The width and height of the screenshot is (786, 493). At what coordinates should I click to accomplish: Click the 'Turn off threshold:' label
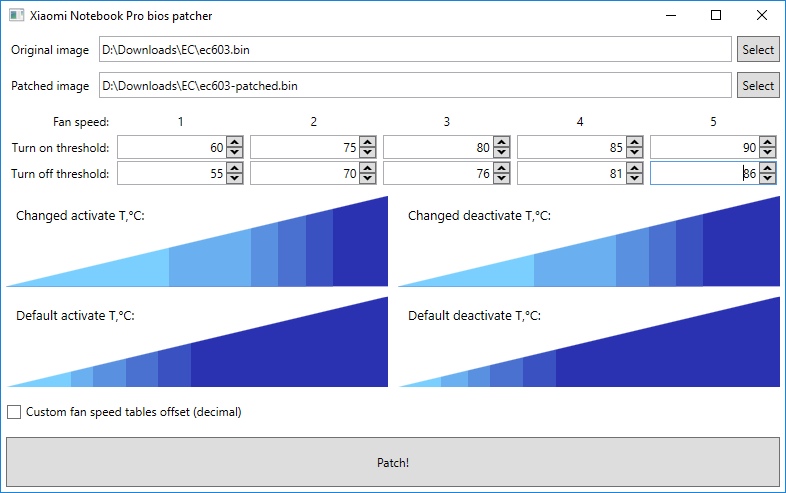pos(60,174)
